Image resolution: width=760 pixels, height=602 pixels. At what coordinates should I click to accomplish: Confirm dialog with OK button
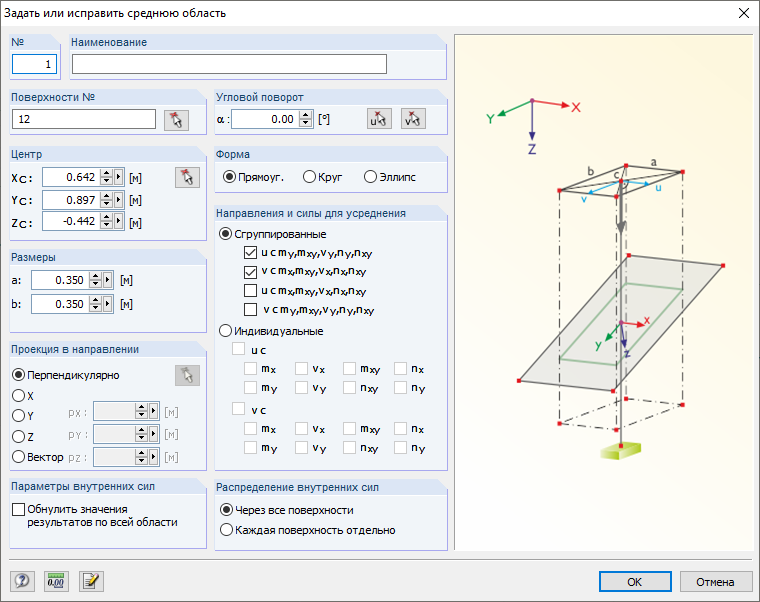pyautogui.click(x=635, y=582)
